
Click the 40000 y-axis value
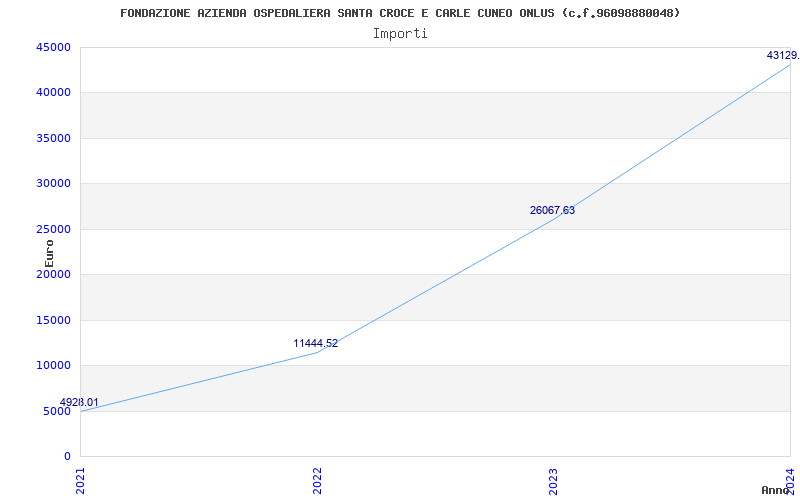coord(53,93)
